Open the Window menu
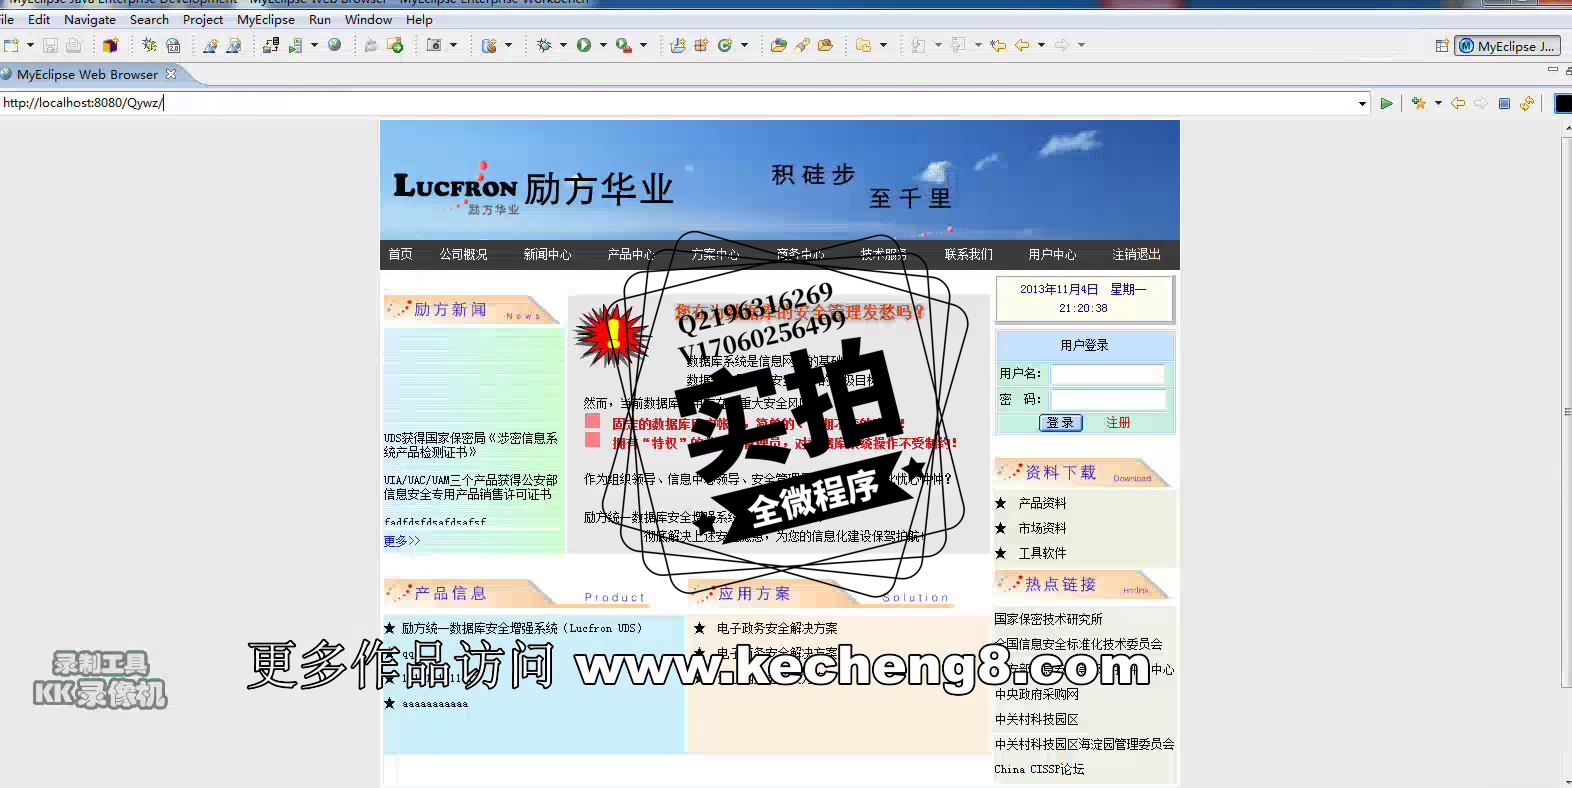The image size is (1572, 788). (368, 19)
